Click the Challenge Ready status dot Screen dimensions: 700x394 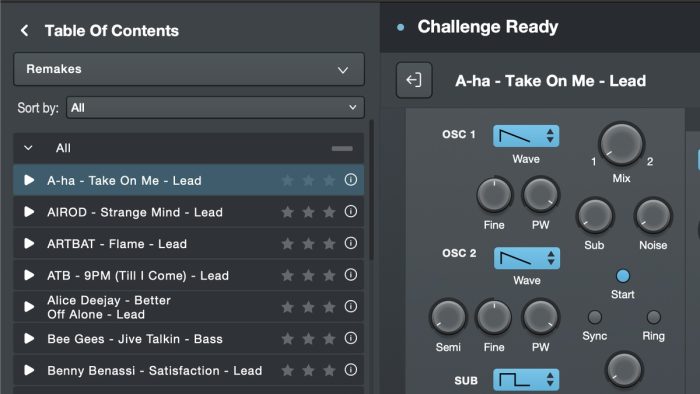pyautogui.click(x=400, y=27)
